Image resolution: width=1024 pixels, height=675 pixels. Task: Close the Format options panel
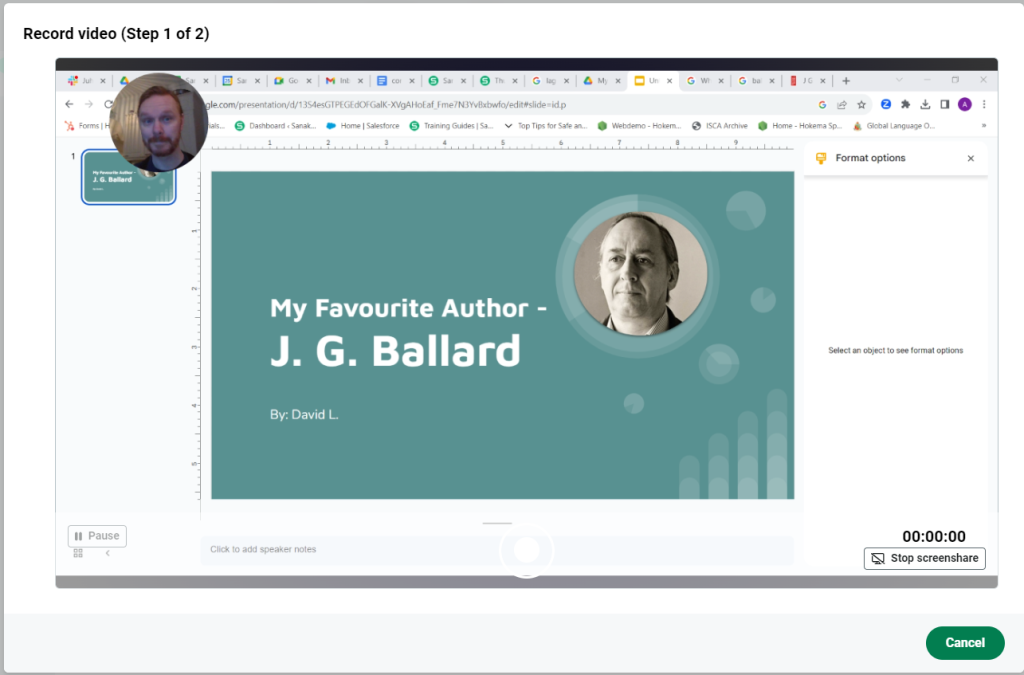coord(970,159)
